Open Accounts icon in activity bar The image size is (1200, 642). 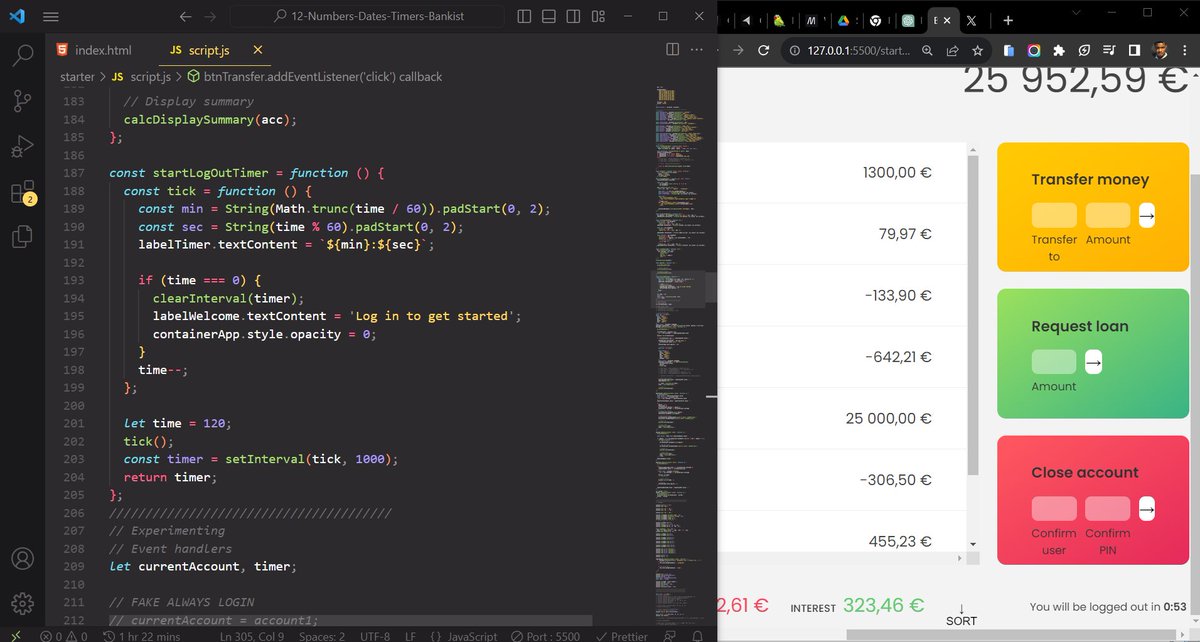click(22, 559)
